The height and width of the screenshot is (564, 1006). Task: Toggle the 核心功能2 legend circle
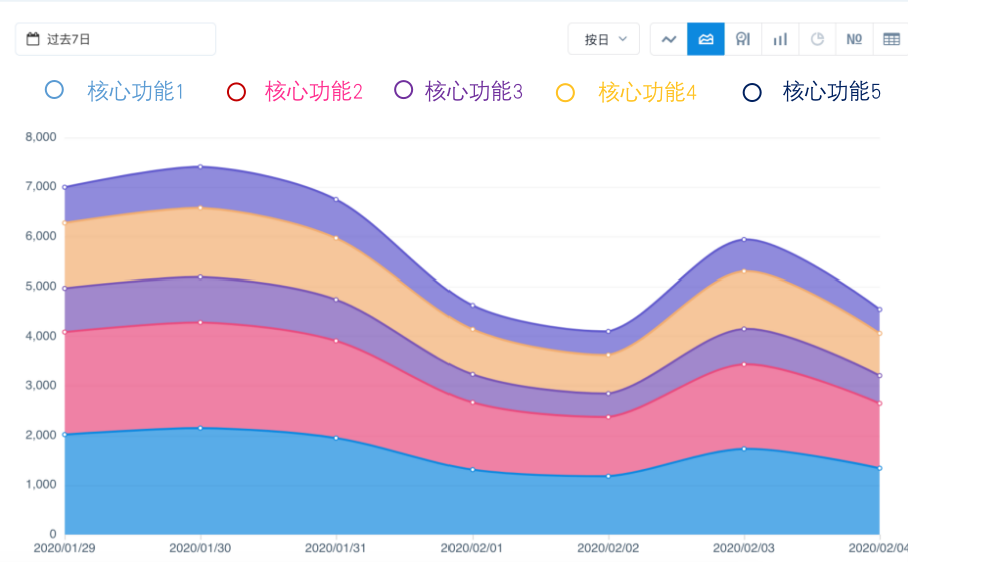(236, 92)
